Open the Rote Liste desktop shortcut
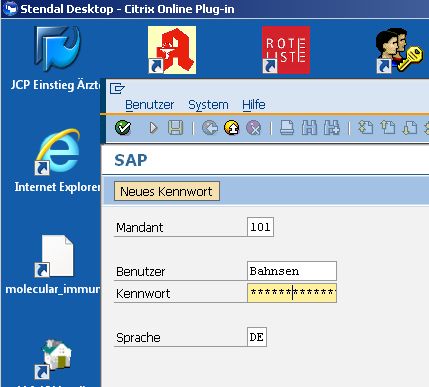 pos(286,50)
